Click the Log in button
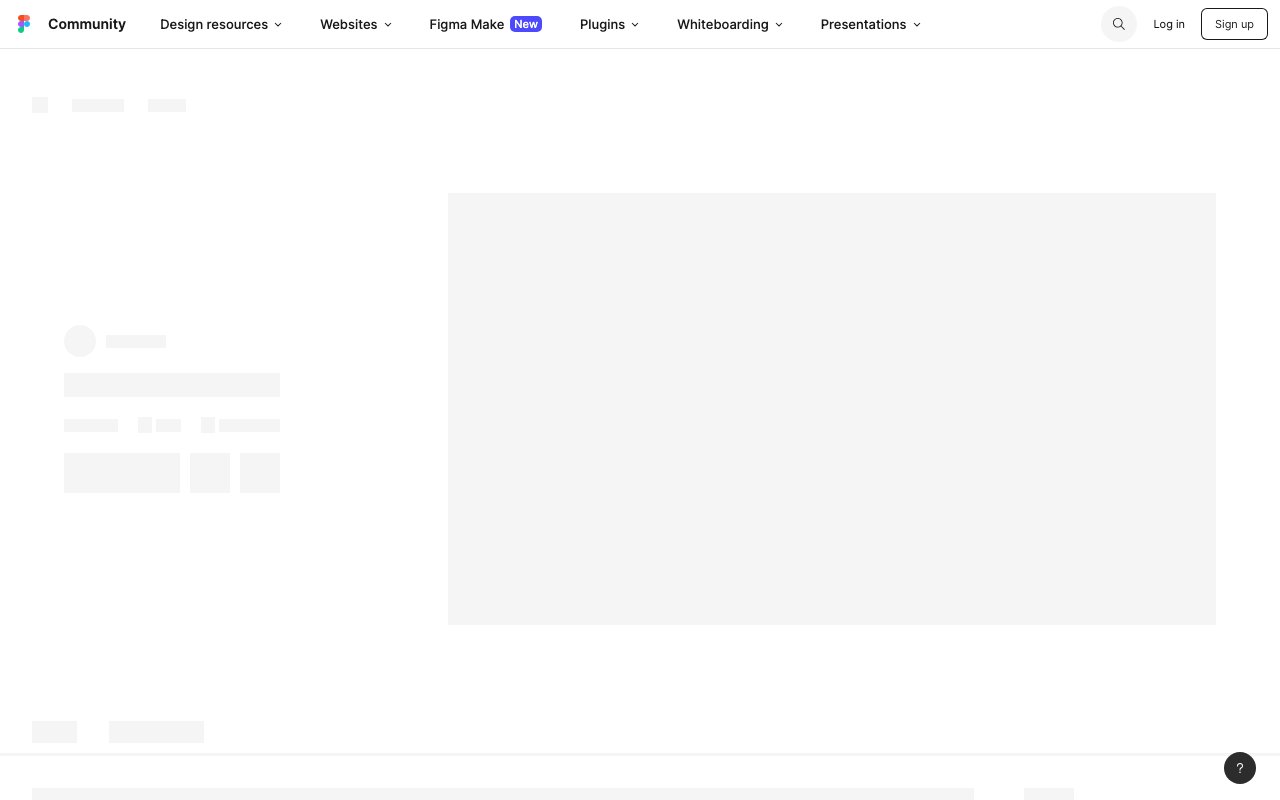 tap(1168, 24)
